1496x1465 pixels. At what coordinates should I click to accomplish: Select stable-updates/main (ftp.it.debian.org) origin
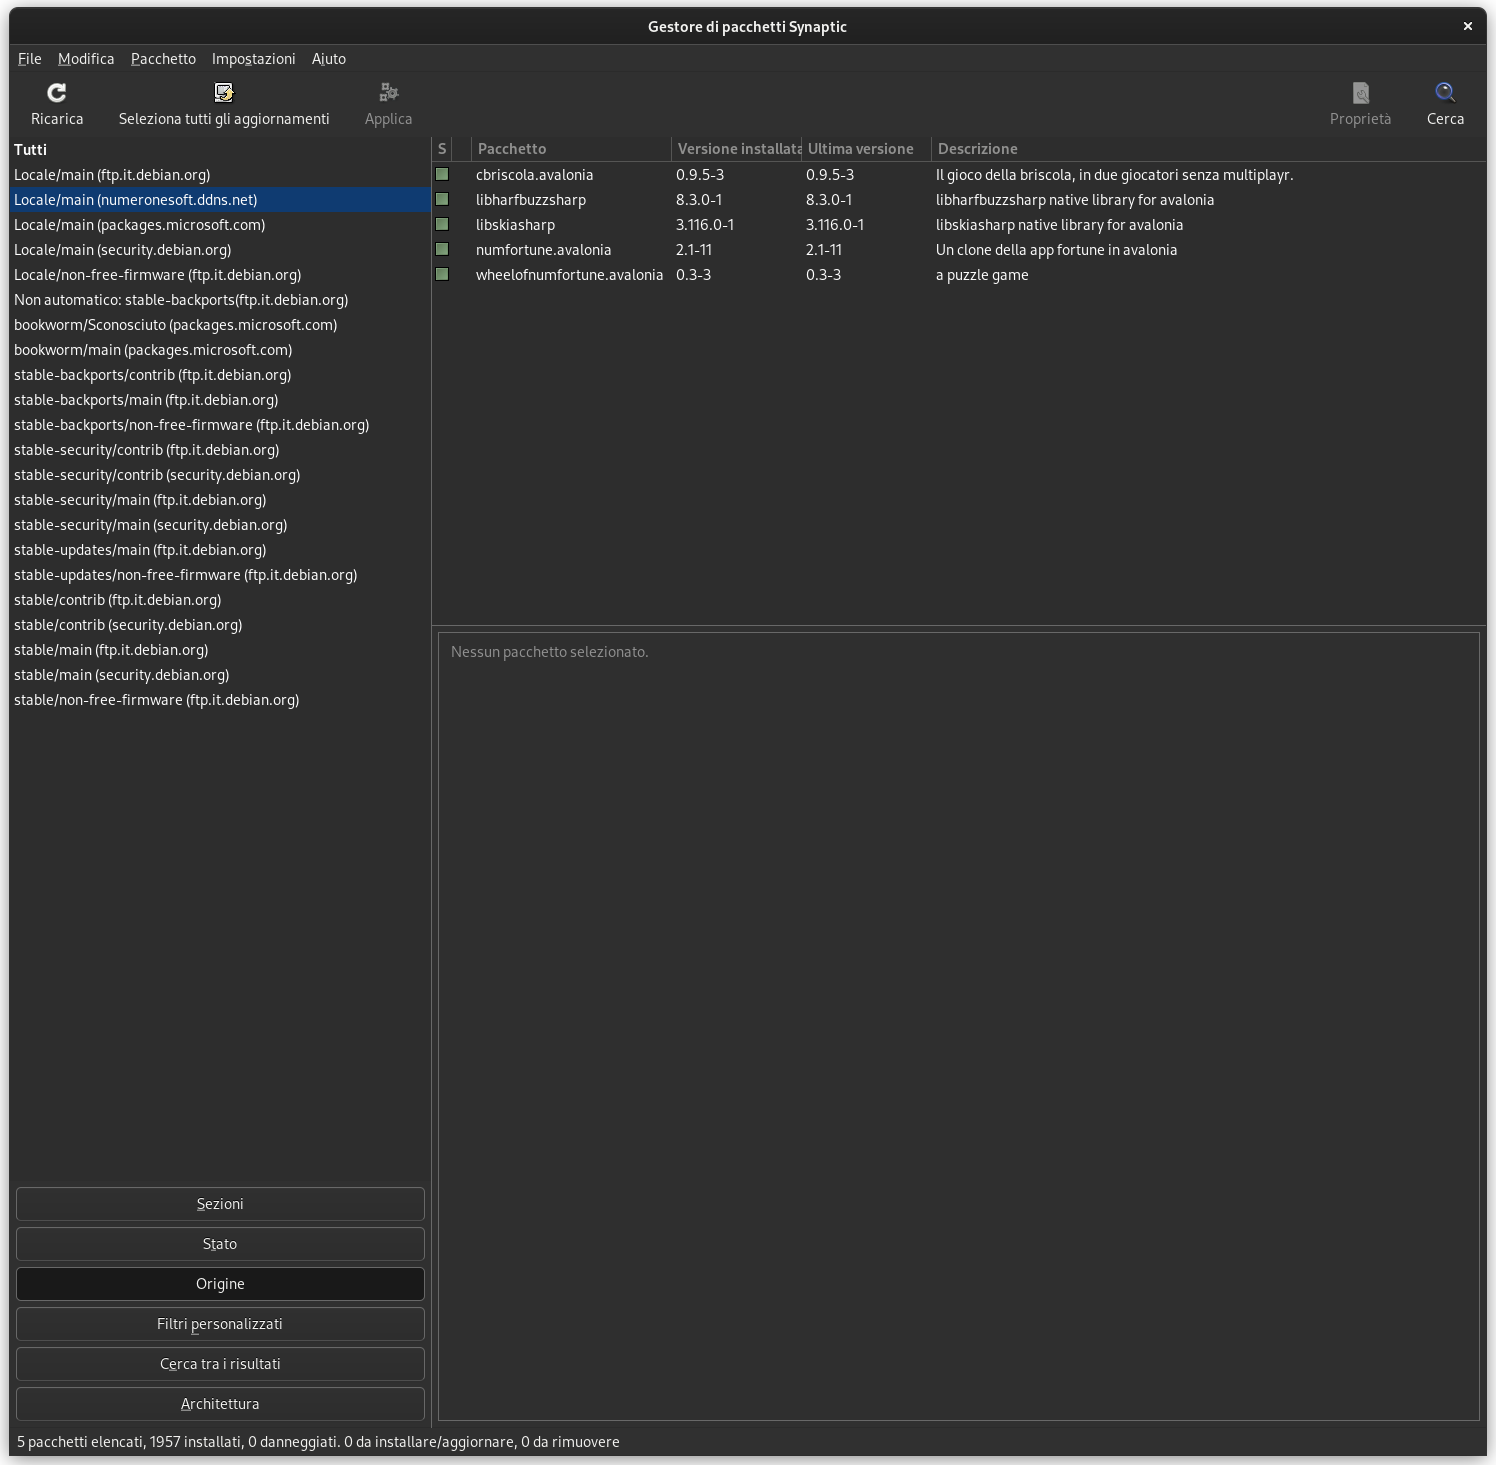pos(220,550)
